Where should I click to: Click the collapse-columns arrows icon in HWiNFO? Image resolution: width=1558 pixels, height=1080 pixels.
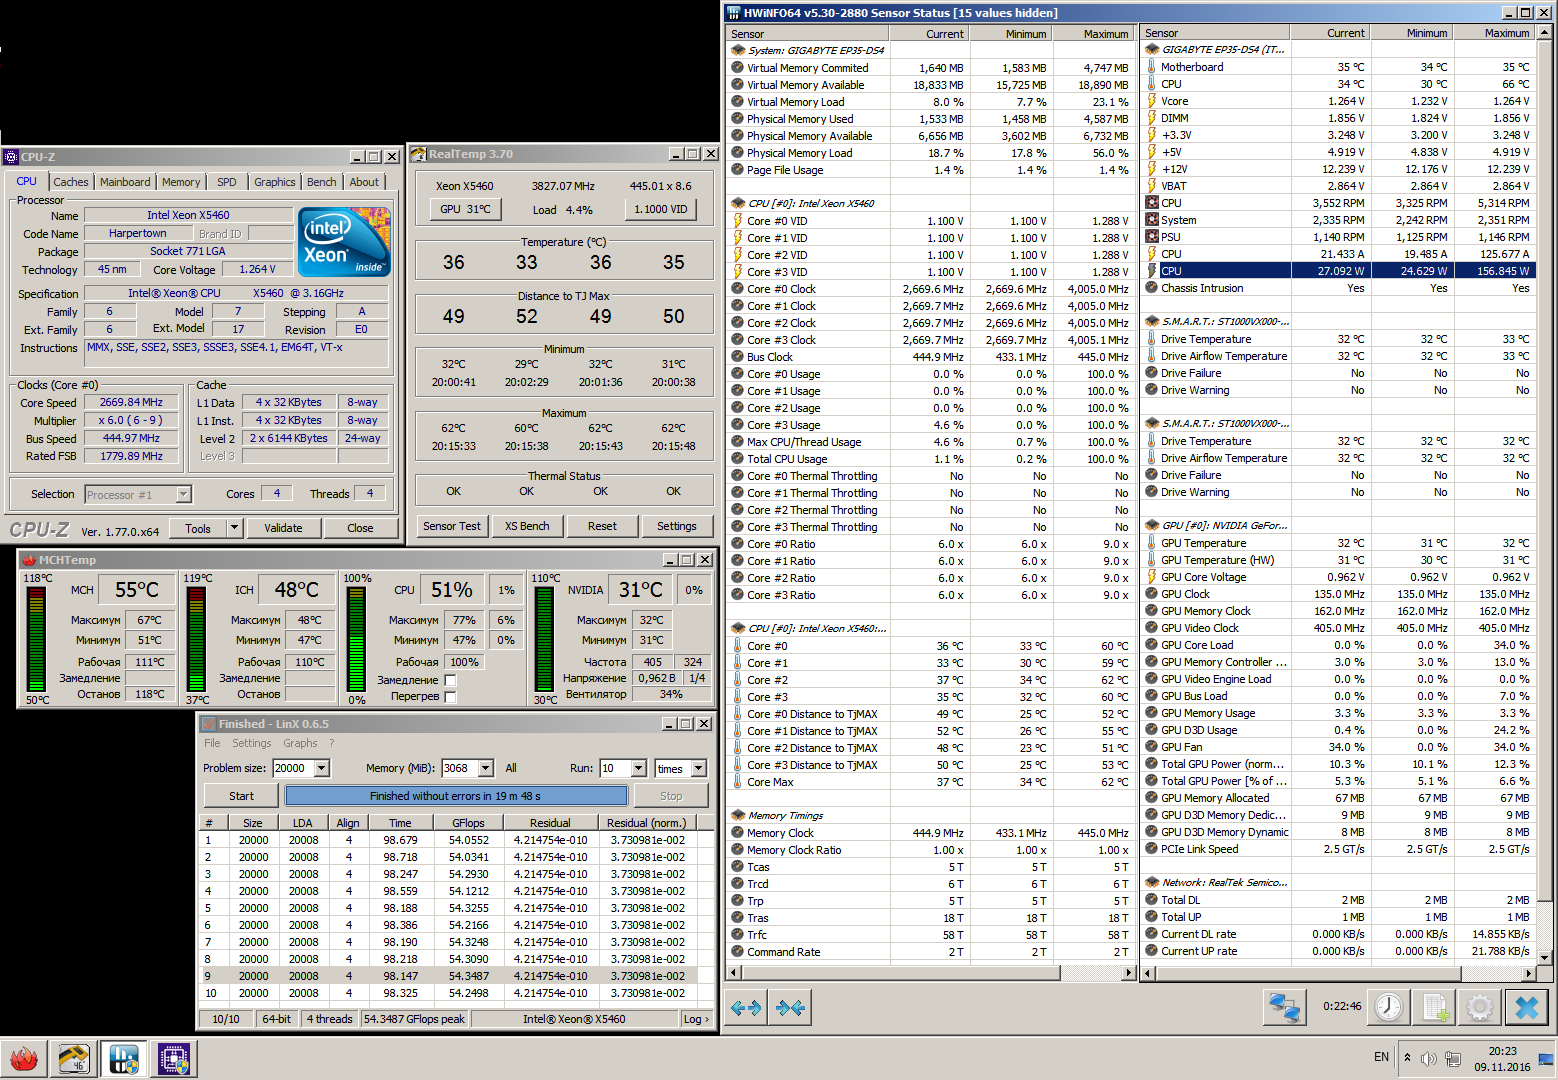pyautogui.click(x=790, y=1008)
